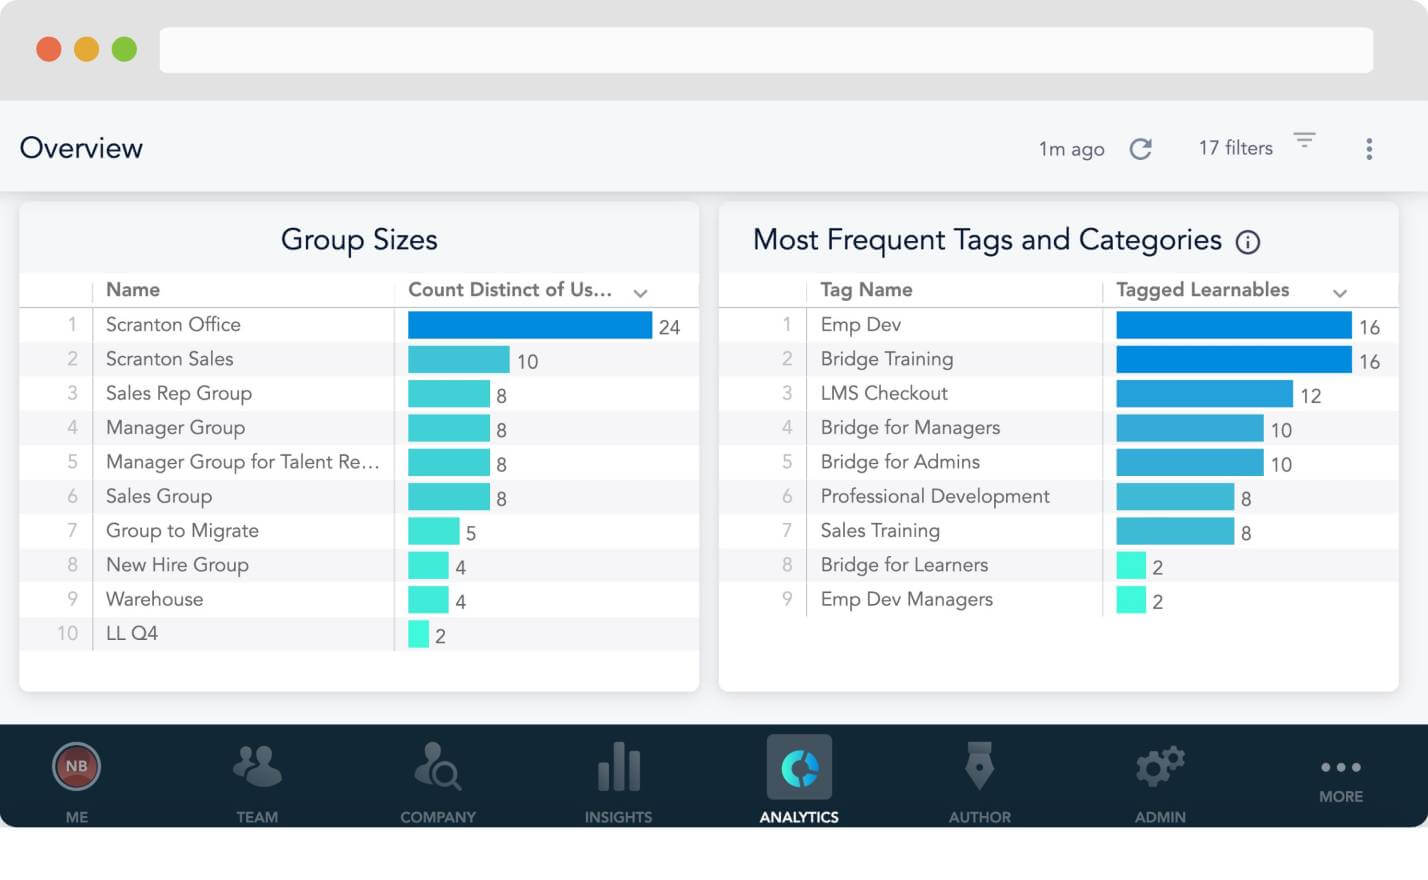
Task: Click the info icon beside Most Frequent Tags
Action: pos(1247,242)
